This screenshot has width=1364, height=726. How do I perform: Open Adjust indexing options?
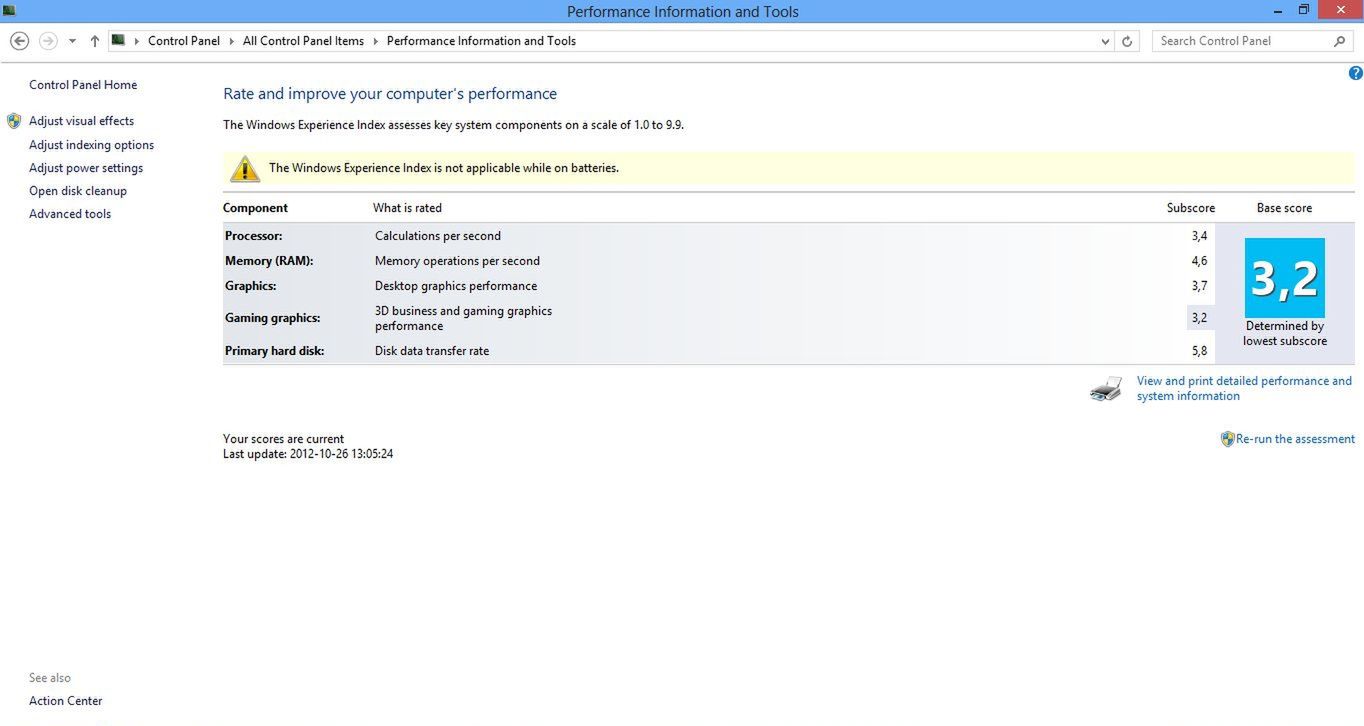click(x=91, y=145)
